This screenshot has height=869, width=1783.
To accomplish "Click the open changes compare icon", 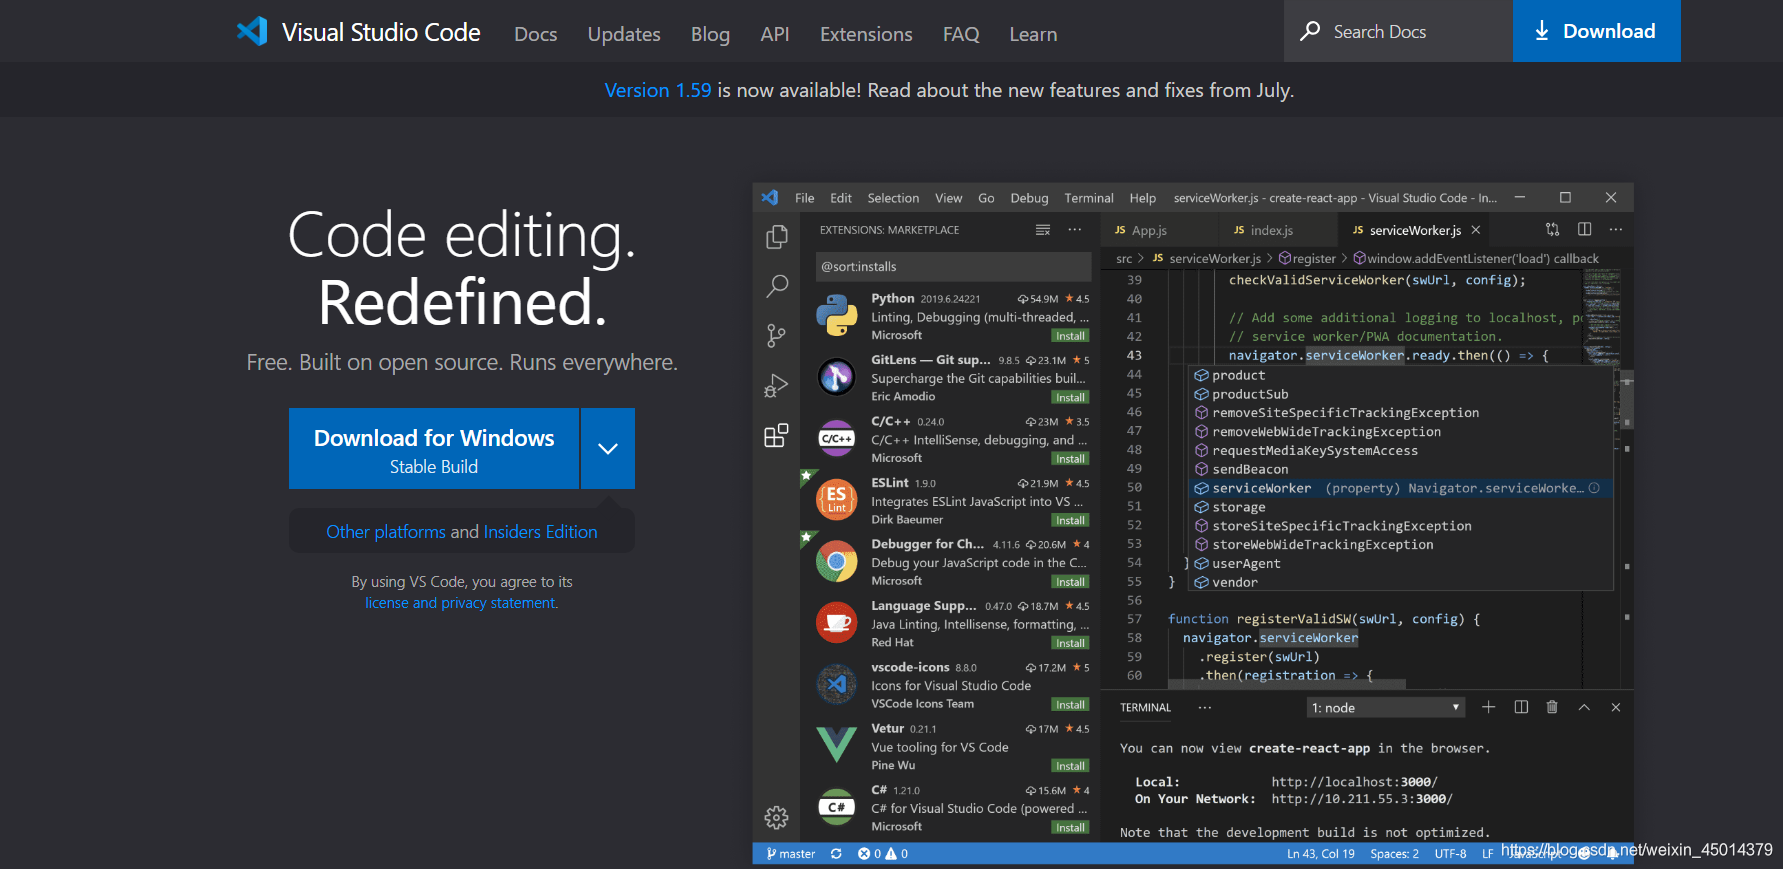I will (1552, 229).
